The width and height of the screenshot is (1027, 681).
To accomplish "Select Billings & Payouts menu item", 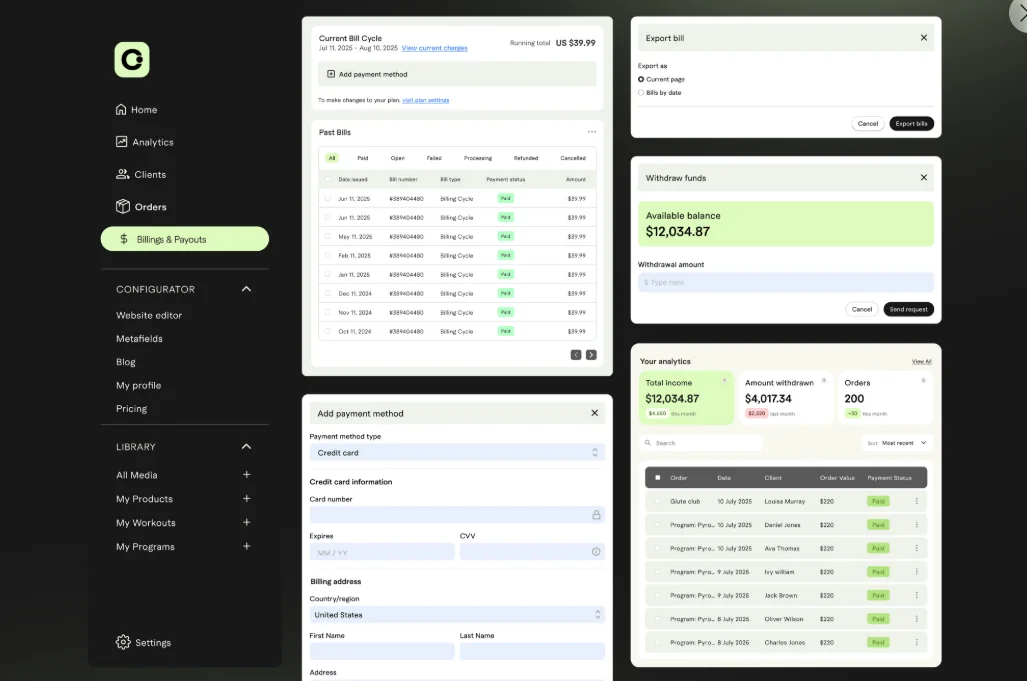I will (x=185, y=239).
